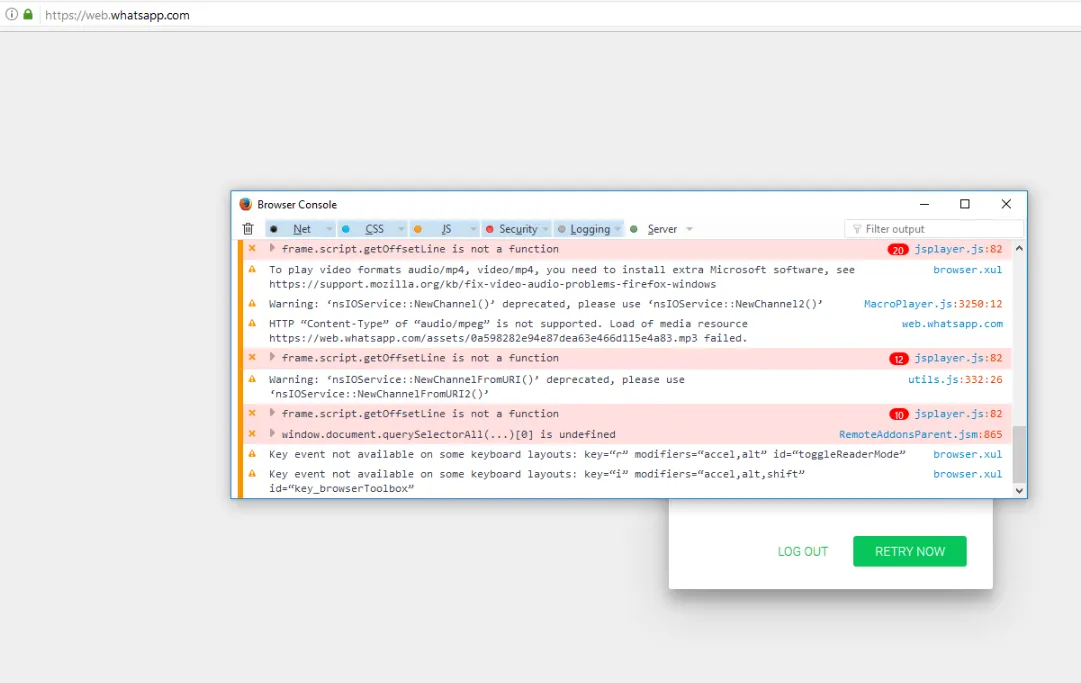The height and width of the screenshot is (683, 1081).
Task: Click error X icon on querySelectorAll row
Action: 252,434
